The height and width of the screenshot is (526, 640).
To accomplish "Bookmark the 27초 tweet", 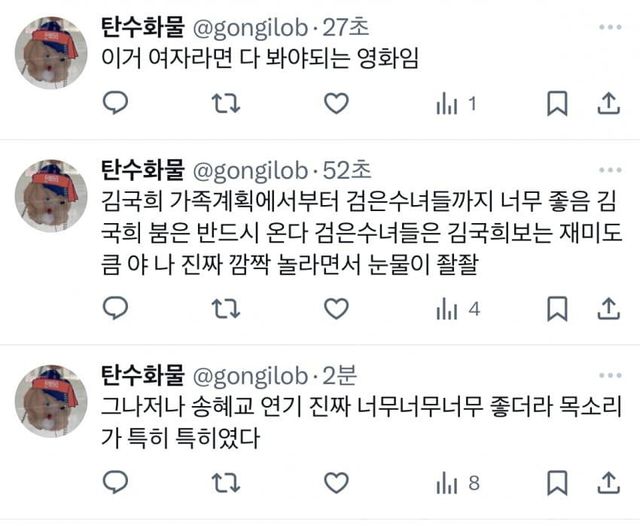I will (557, 104).
